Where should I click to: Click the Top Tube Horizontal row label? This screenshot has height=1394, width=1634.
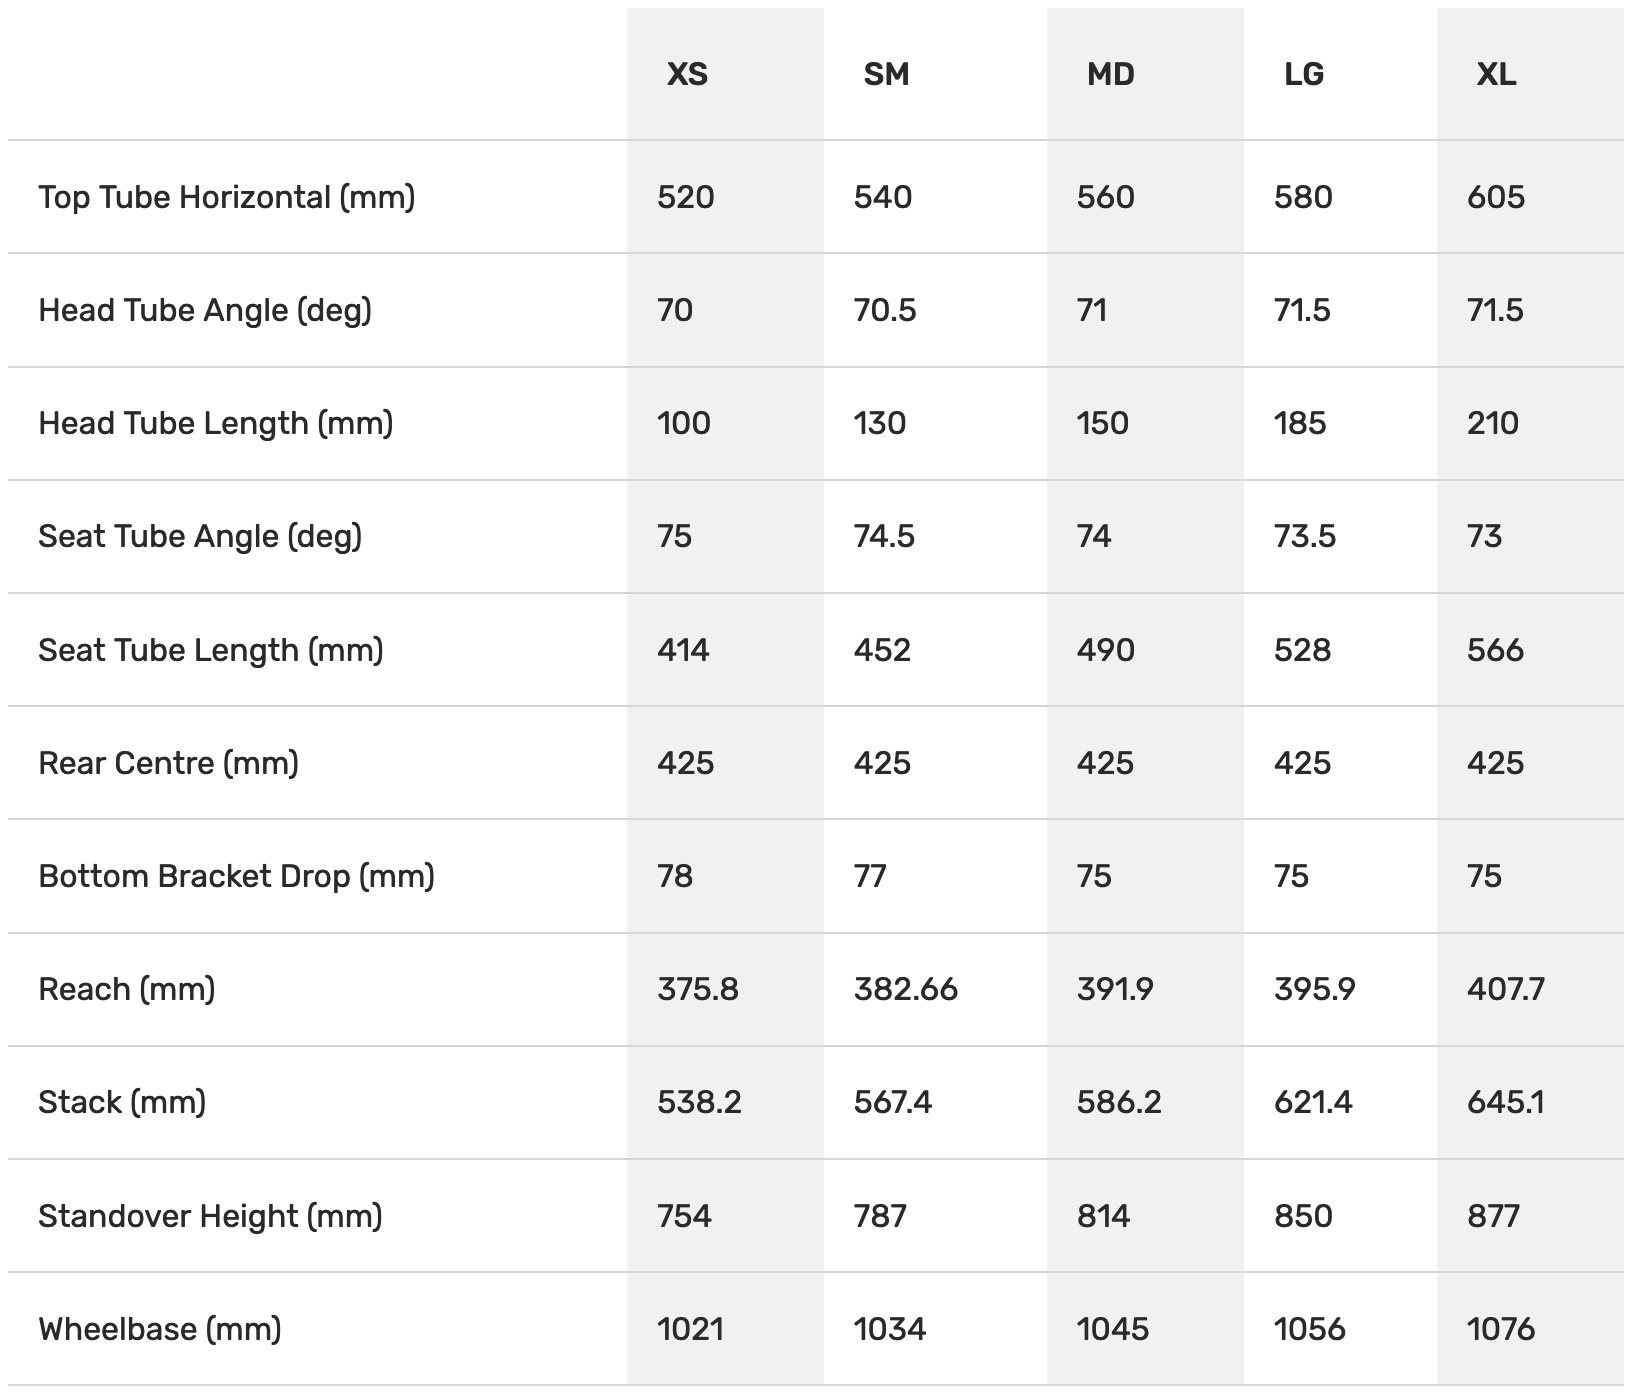click(227, 197)
